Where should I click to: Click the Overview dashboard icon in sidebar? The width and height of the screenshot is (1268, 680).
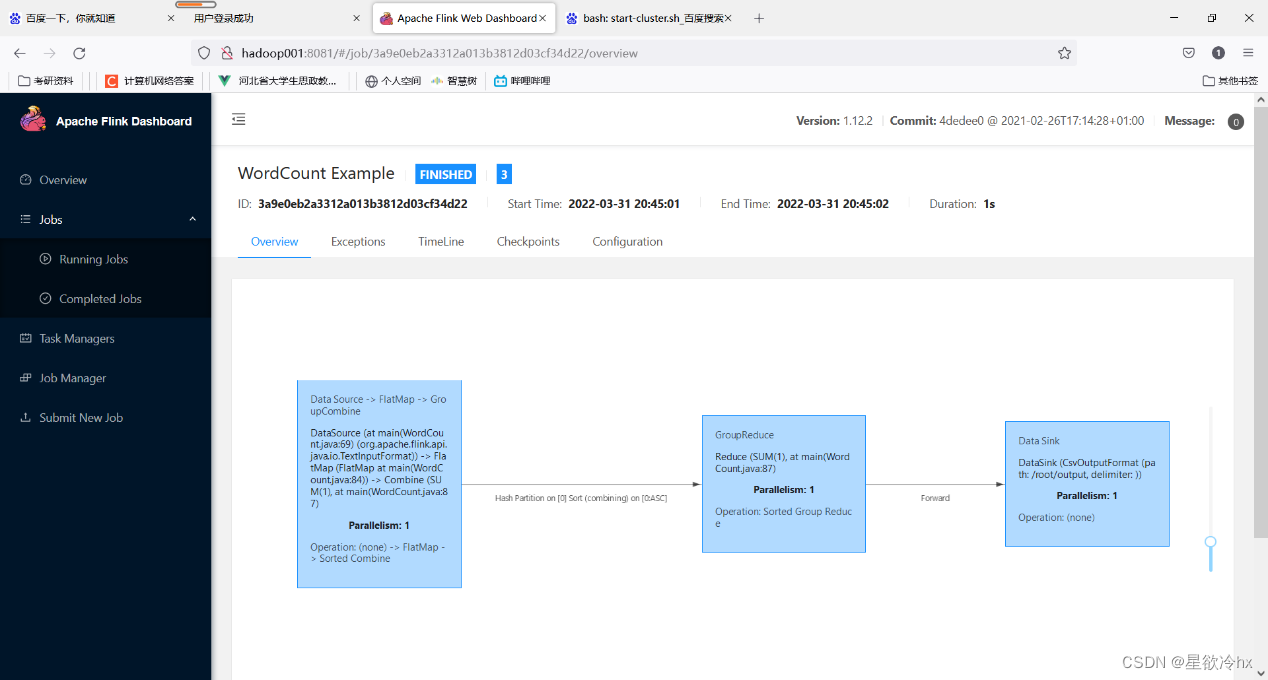(26, 180)
